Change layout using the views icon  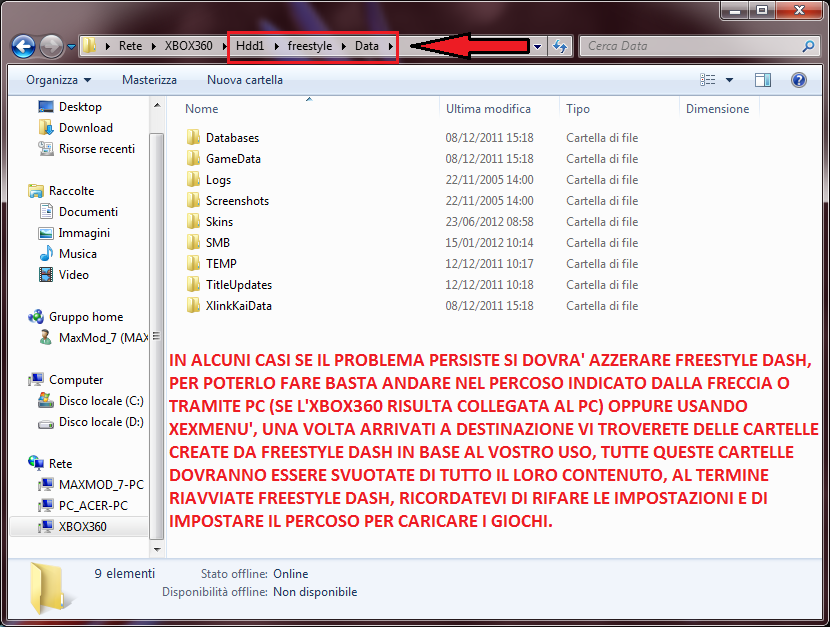point(707,79)
